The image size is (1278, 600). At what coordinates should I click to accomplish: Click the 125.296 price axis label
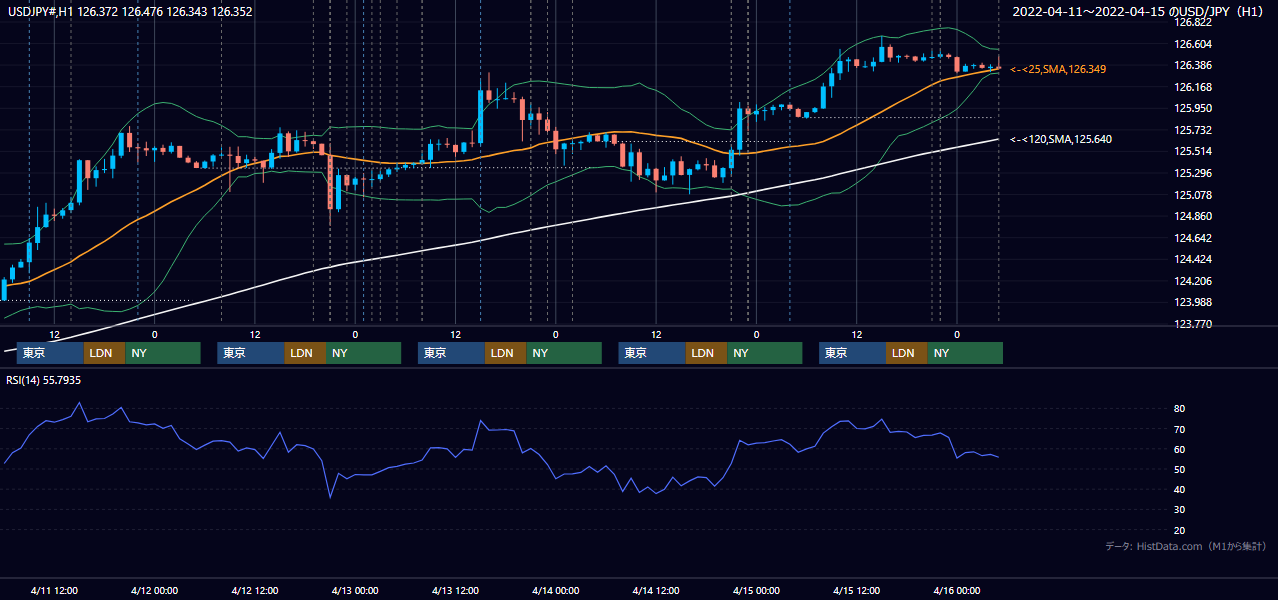pos(1193,173)
